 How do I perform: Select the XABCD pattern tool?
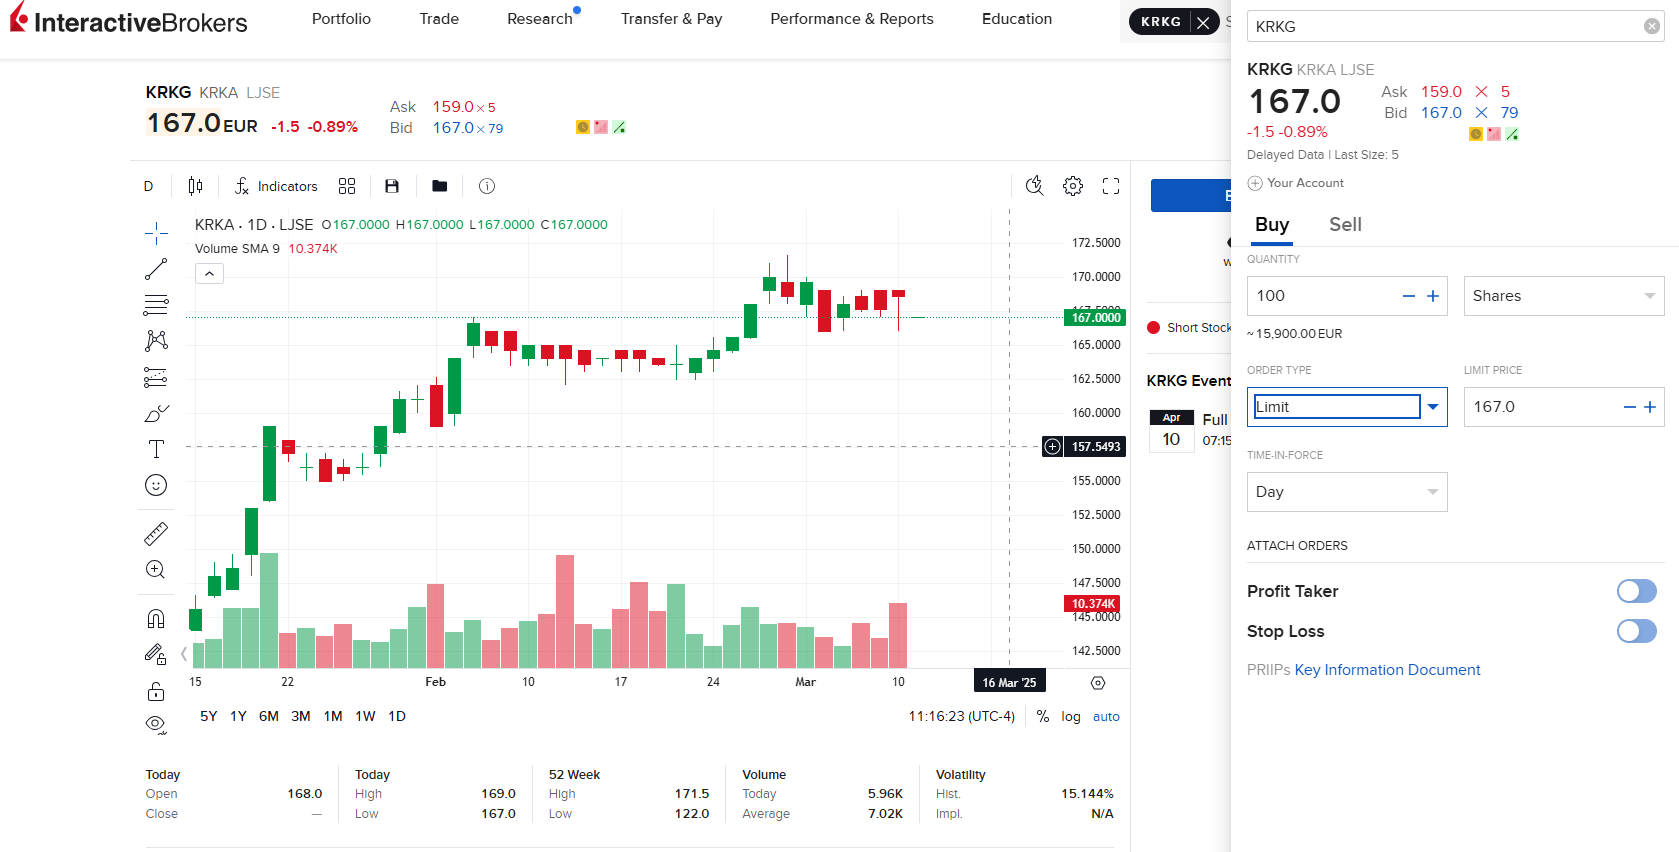coord(156,341)
